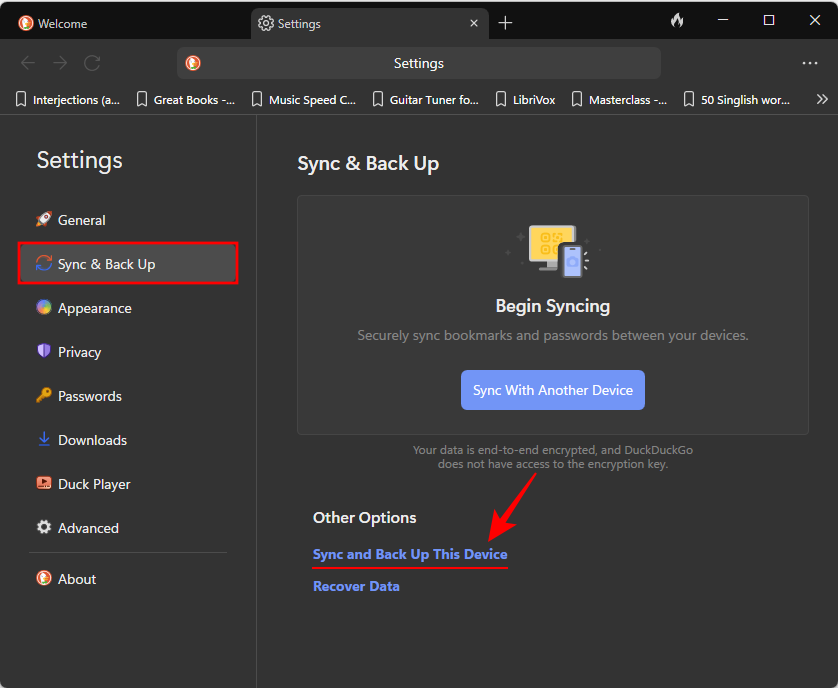Click the colorful Appearance circle icon

tap(44, 307)
